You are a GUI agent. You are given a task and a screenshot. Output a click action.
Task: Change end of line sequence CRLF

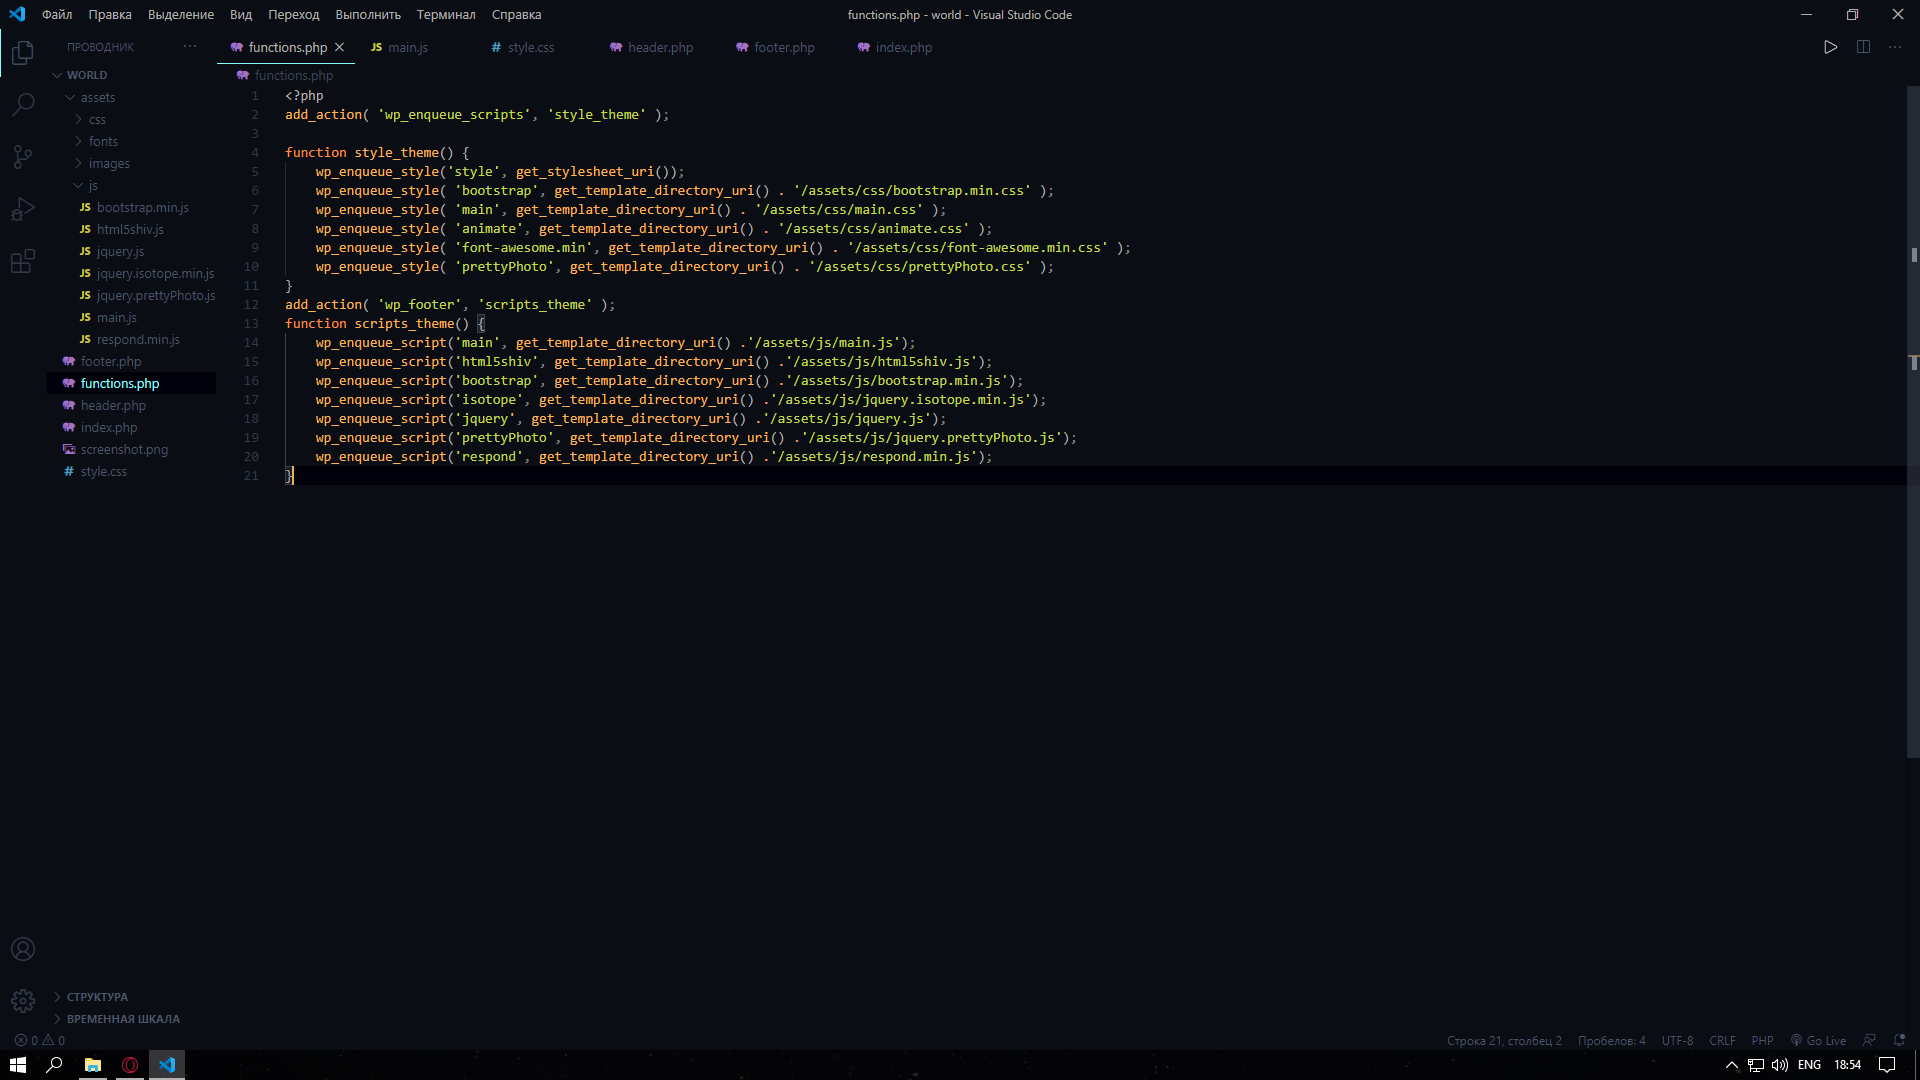(x=1722, y=1040)
